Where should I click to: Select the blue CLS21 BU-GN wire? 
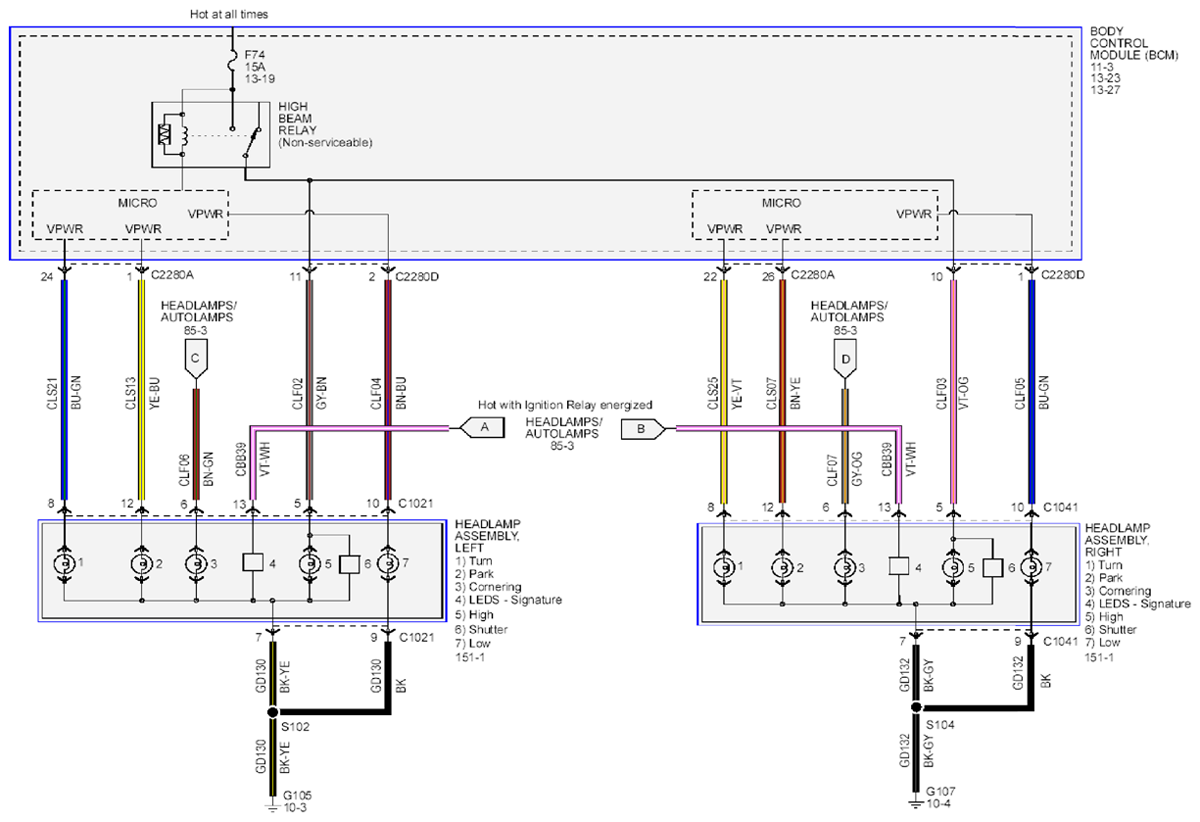(64, 390)
